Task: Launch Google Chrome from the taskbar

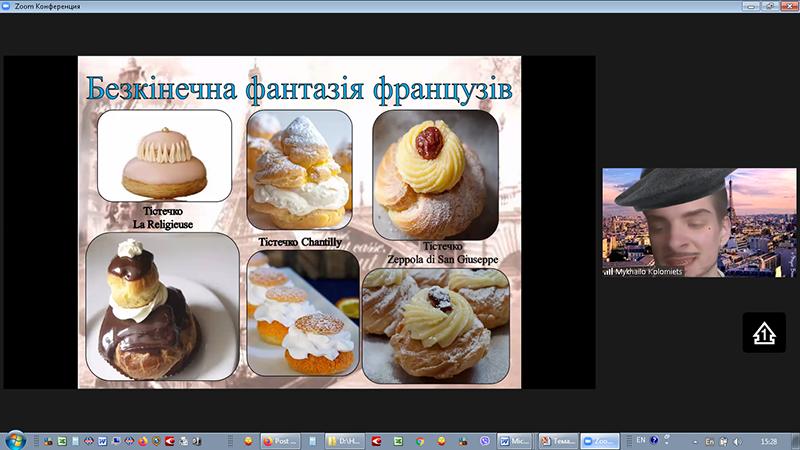Action: click(x=420, y=440)
